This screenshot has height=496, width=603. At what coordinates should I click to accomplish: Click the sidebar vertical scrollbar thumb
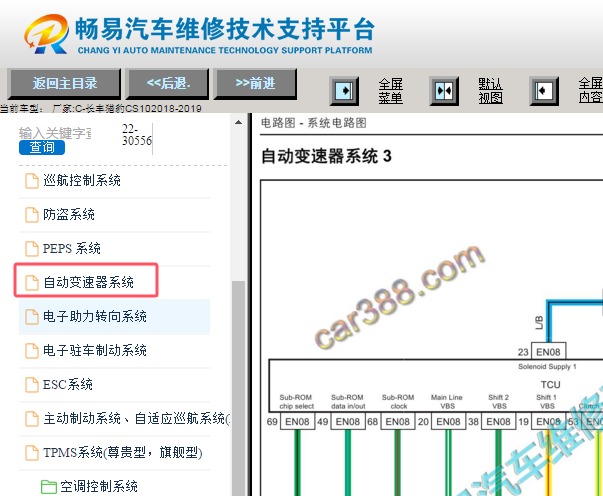click(x=238, y=388)
